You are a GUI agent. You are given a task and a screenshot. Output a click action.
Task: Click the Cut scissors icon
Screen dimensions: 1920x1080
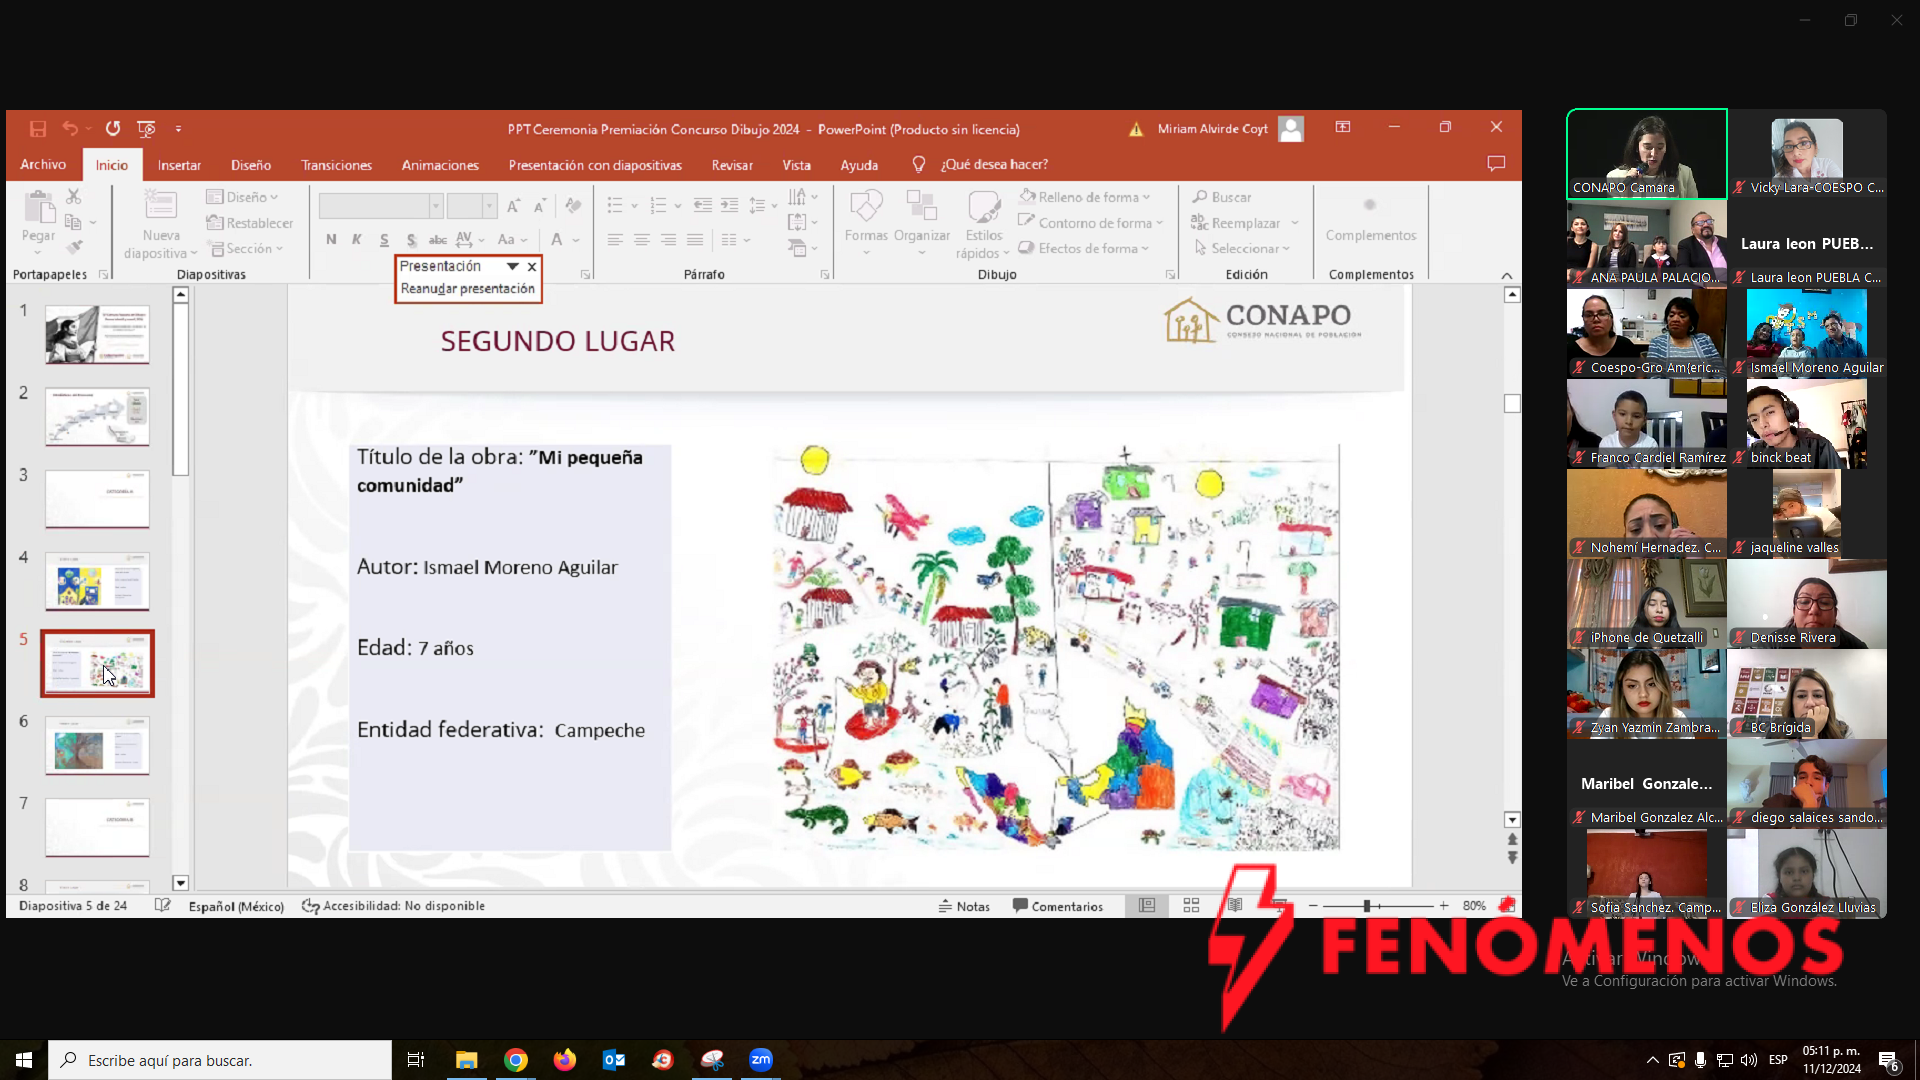(x=73, y=197)
